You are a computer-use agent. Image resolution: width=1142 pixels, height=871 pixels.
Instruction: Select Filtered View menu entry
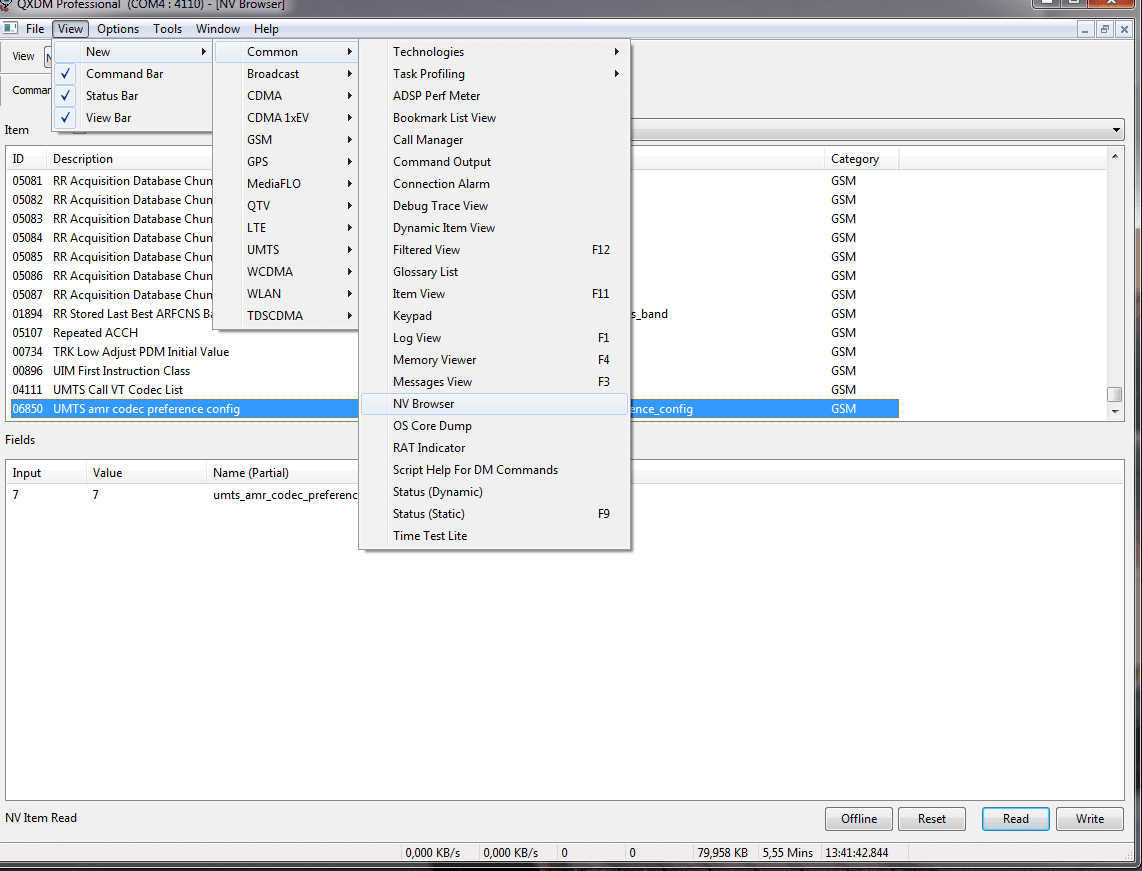tap(495, 250)
